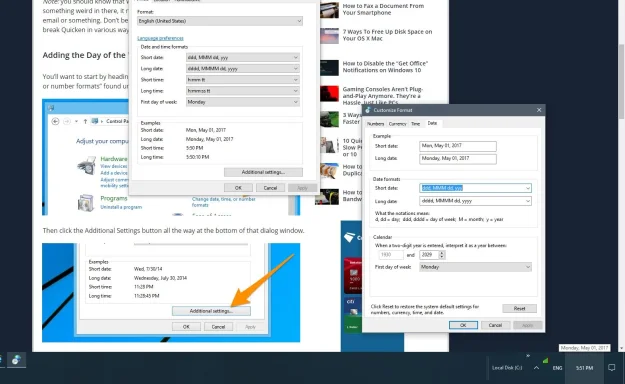This screenshot has width=625, height=384.
Task: Switch to the Currency tab
Action: [x=397, y=124]
